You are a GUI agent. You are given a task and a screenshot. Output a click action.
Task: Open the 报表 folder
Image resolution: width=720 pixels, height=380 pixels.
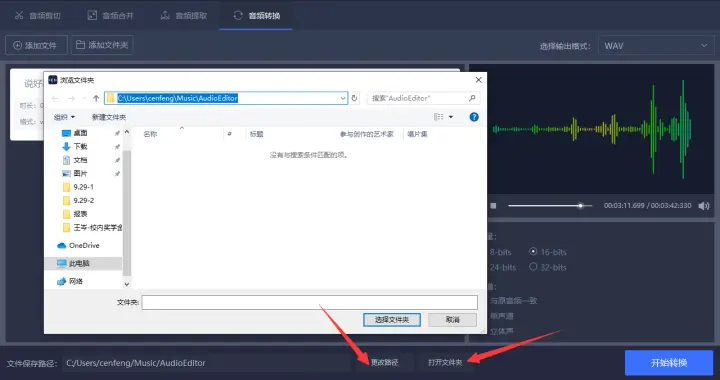80,214
